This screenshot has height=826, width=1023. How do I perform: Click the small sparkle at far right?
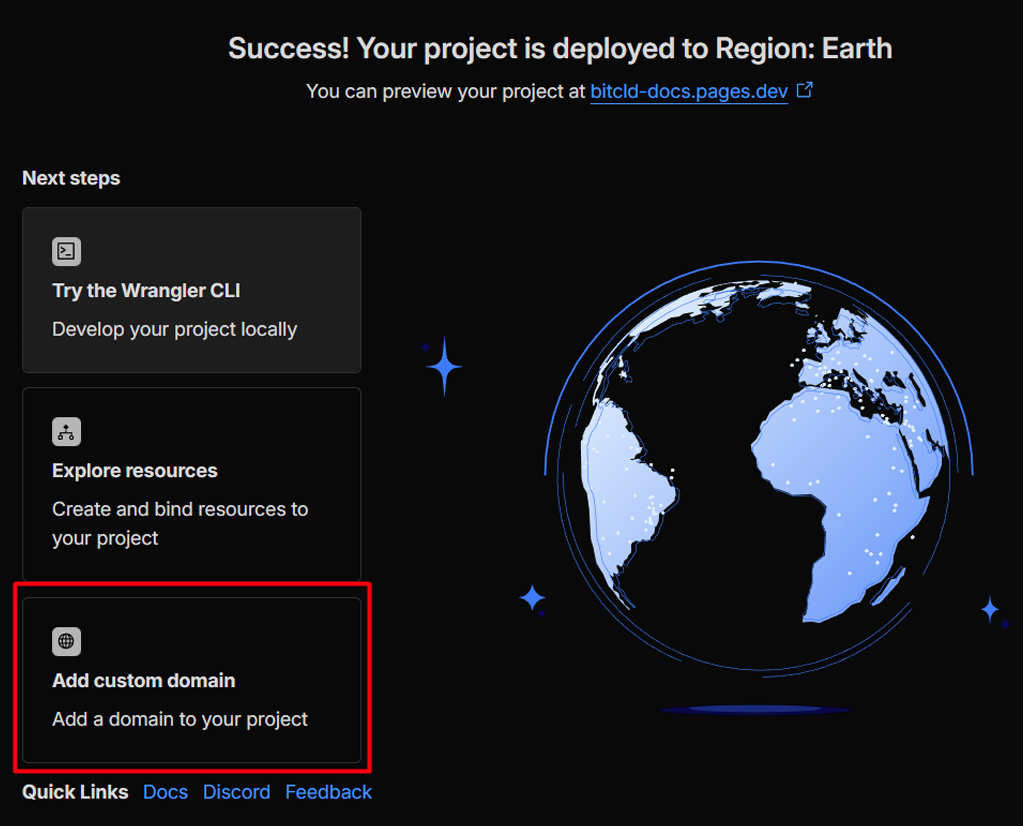point(990,609)
